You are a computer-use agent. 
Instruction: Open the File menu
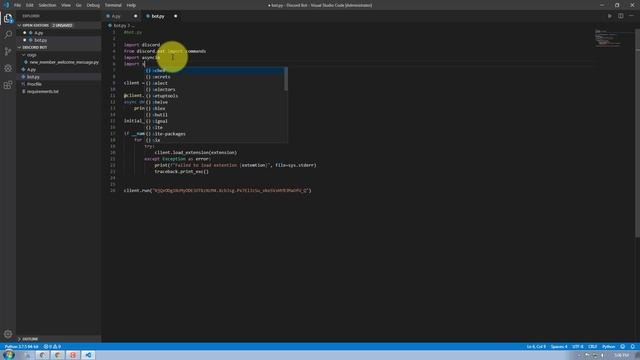point(17,5)
